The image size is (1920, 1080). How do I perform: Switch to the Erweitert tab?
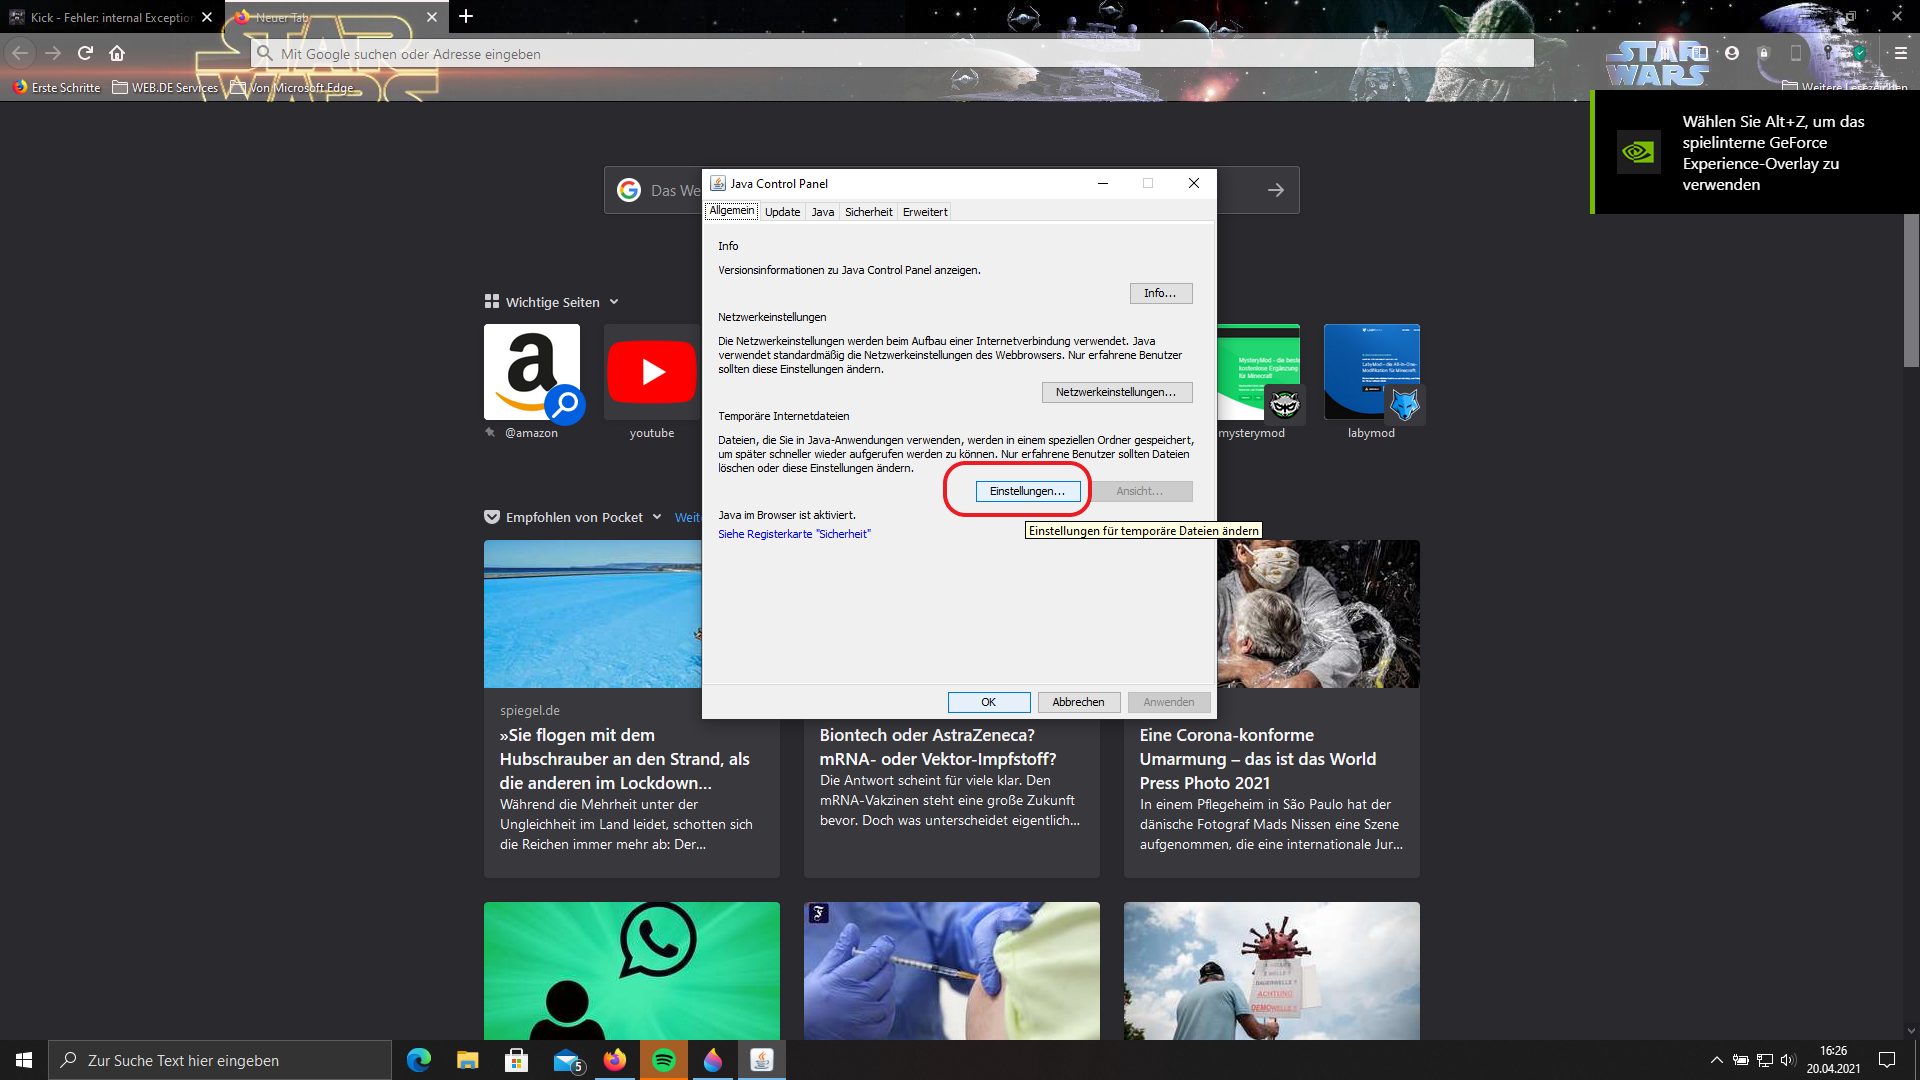925,212
